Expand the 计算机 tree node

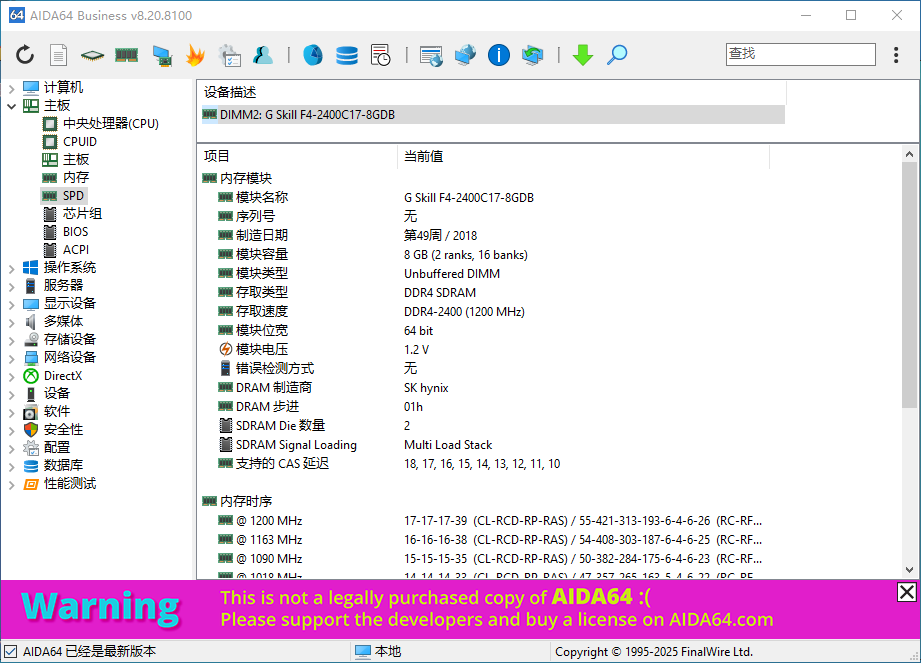pos(11,88)
